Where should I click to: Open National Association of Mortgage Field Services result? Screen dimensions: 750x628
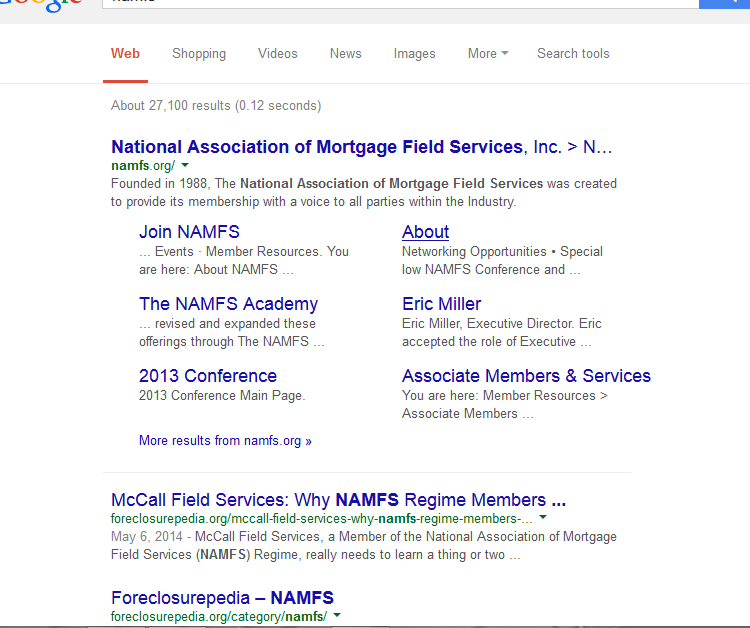pyautogui.click(x=362, y=147)
